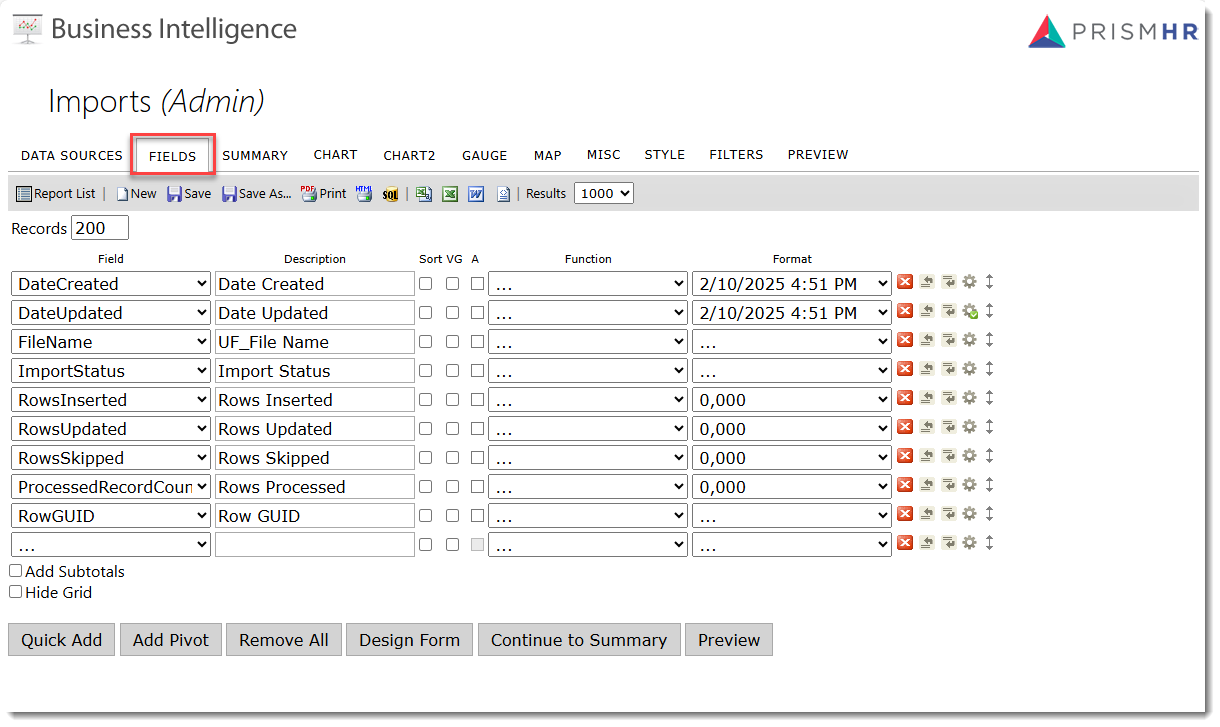The image size is (1220, 727).
Task: Click into the Records input field
Action: point(100,228)
